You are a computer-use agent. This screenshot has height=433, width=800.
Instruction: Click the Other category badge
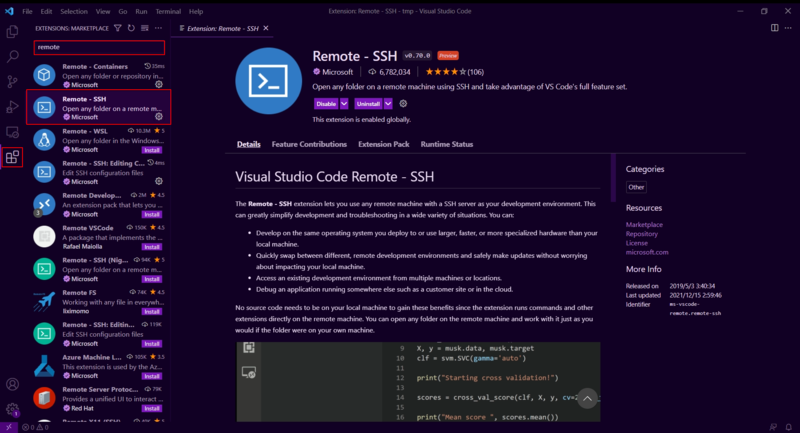point(636,187)
